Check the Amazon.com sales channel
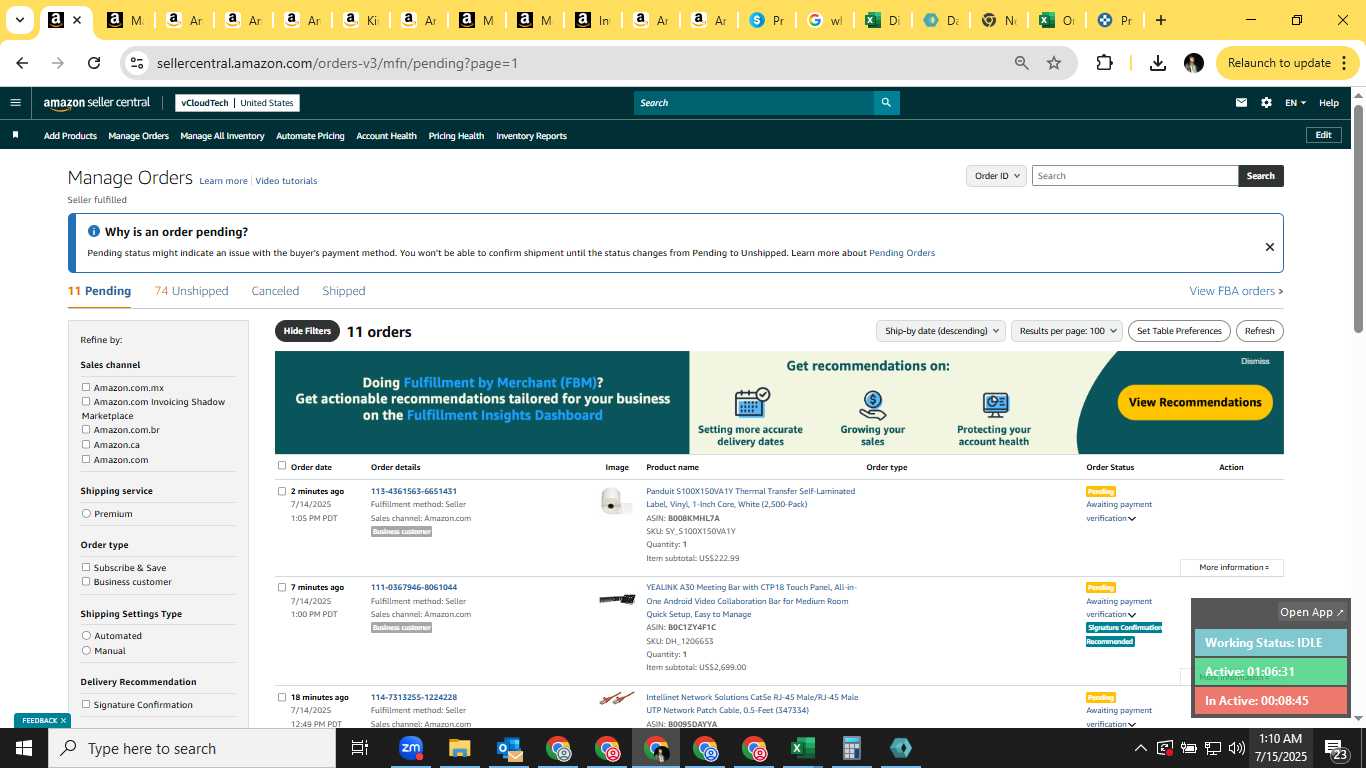This screenshot has height=768, width=1366. tap(86, 459)
